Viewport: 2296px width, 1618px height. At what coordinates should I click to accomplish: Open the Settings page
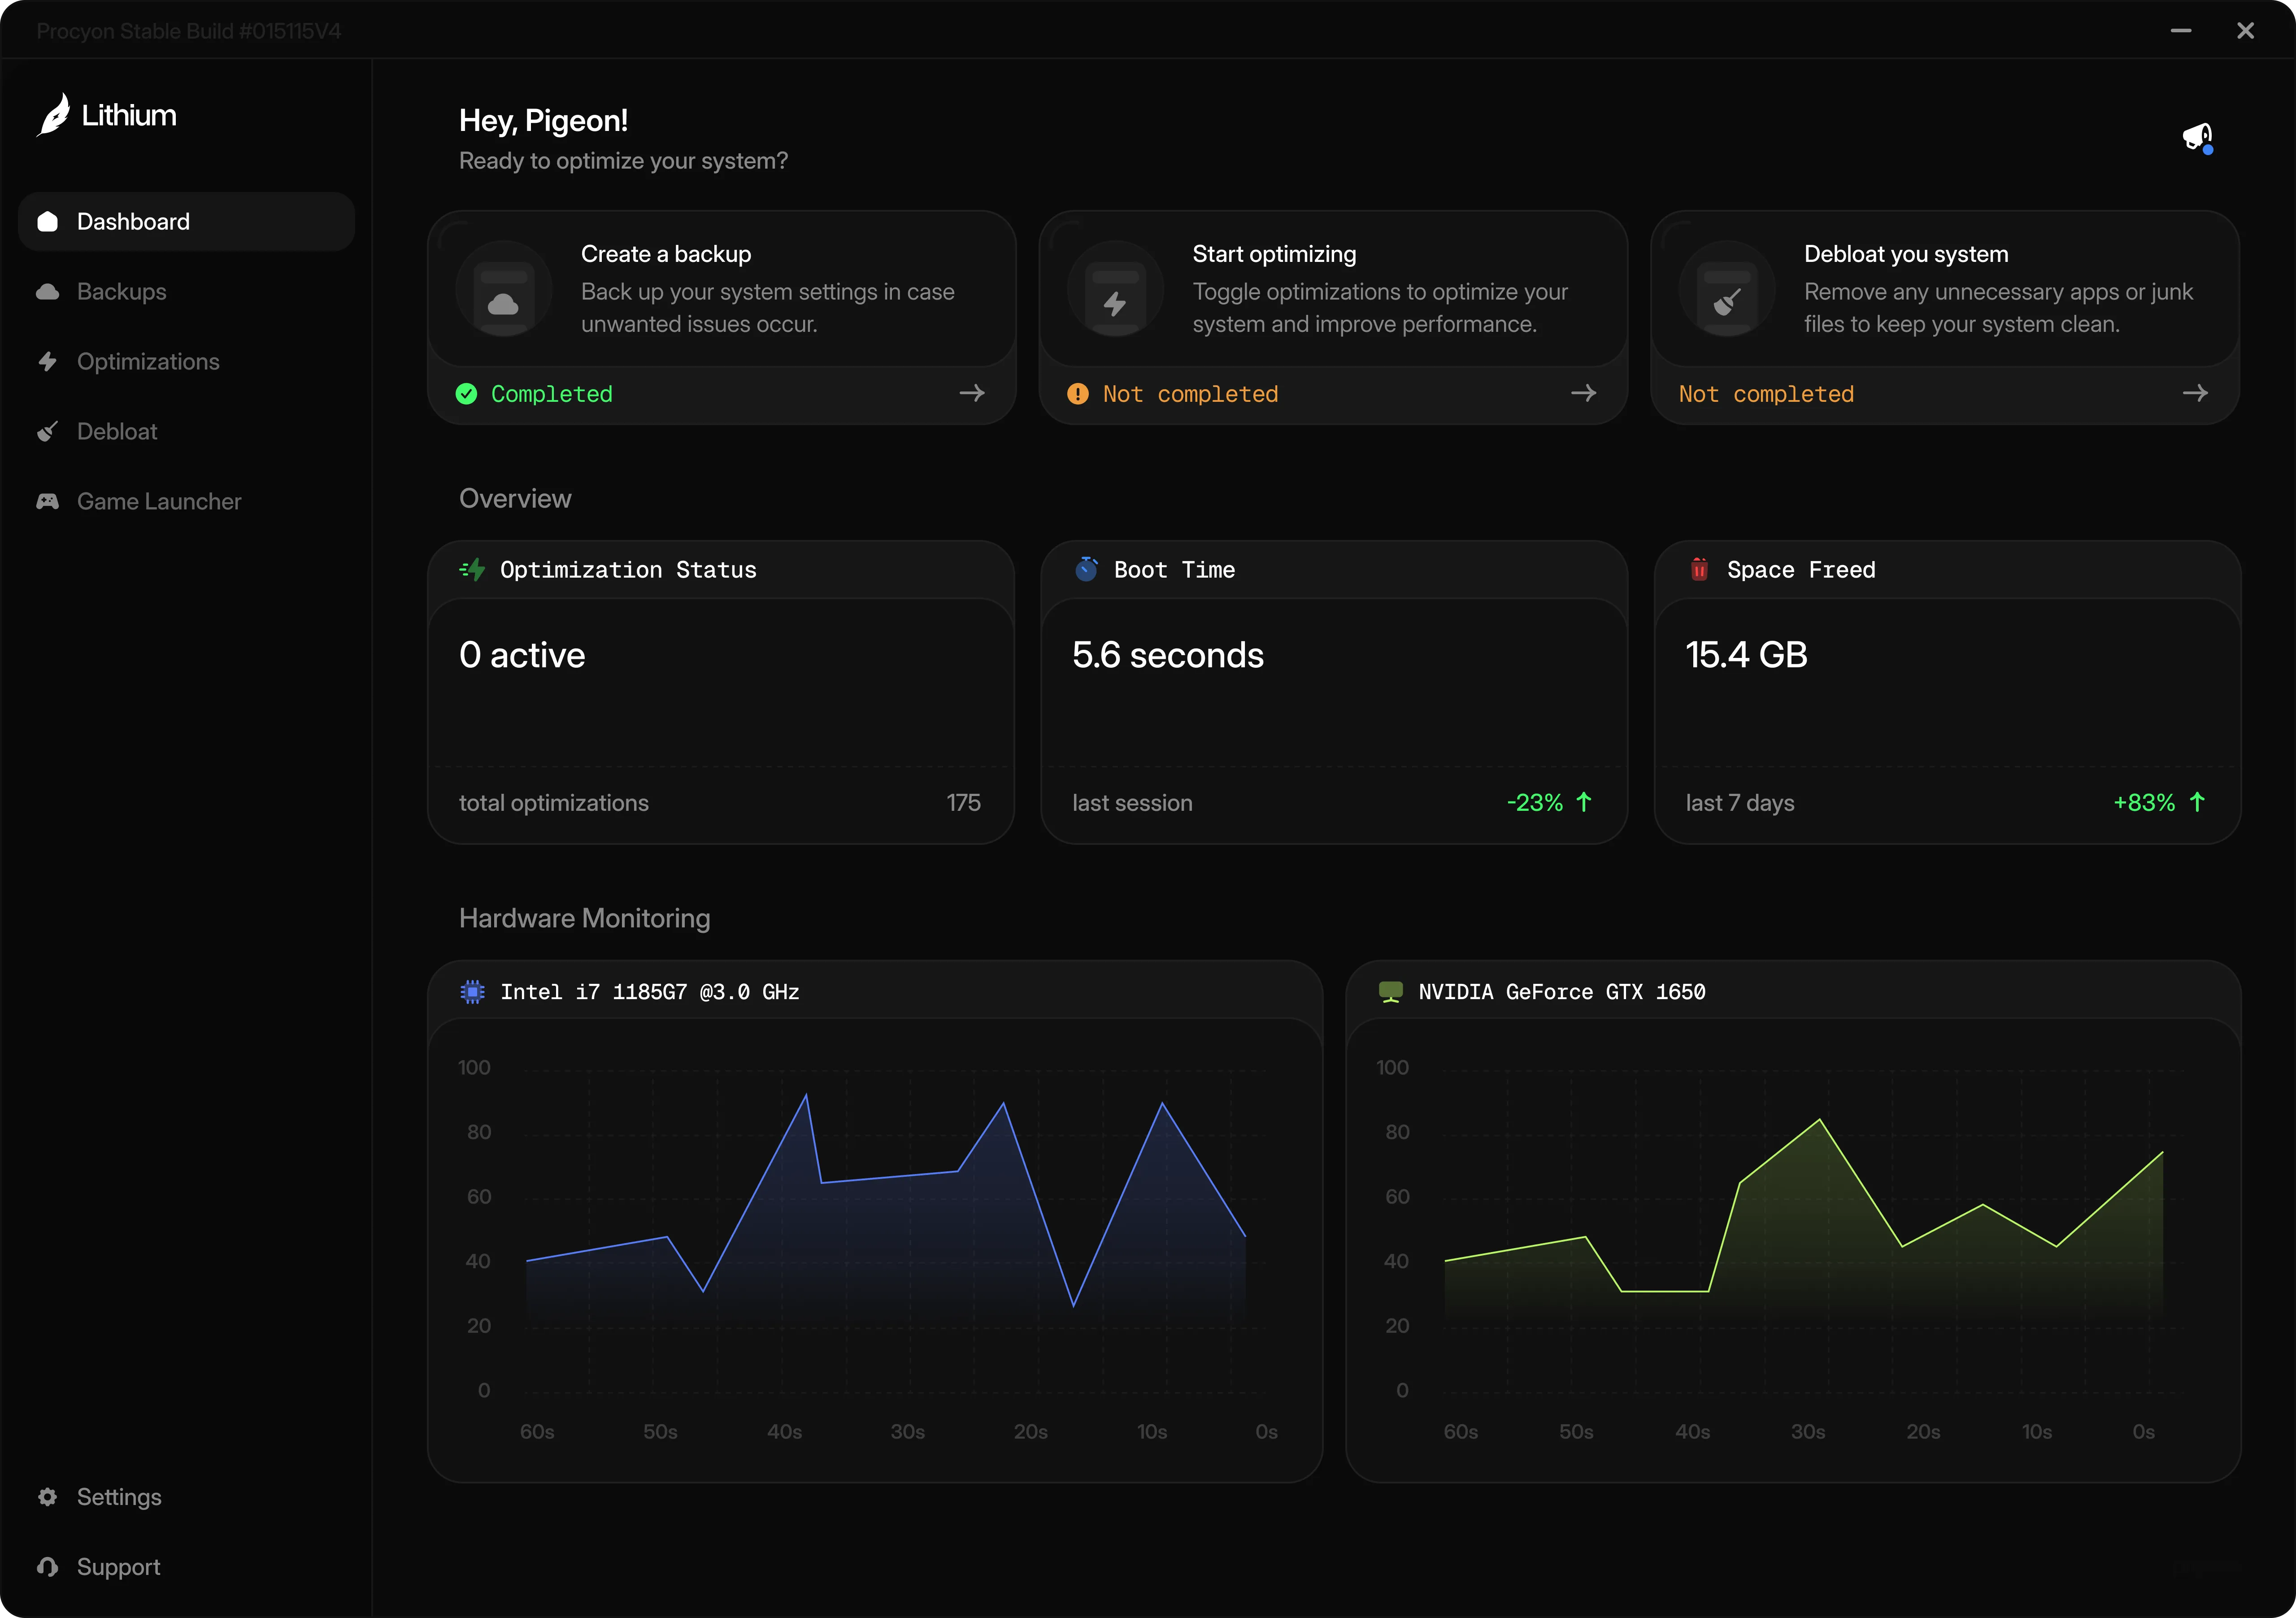click(118, 1496)
